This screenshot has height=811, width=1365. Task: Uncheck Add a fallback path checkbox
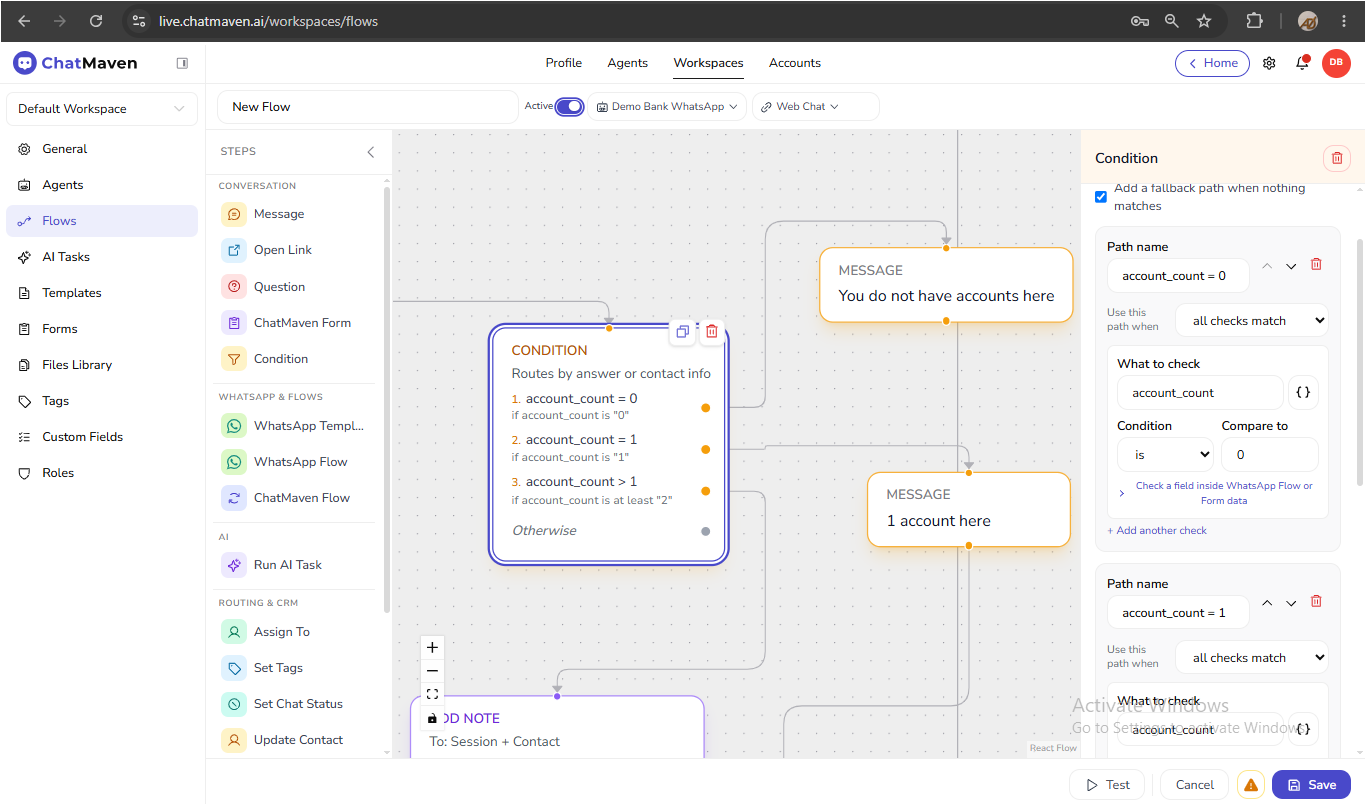(1101, 196)
